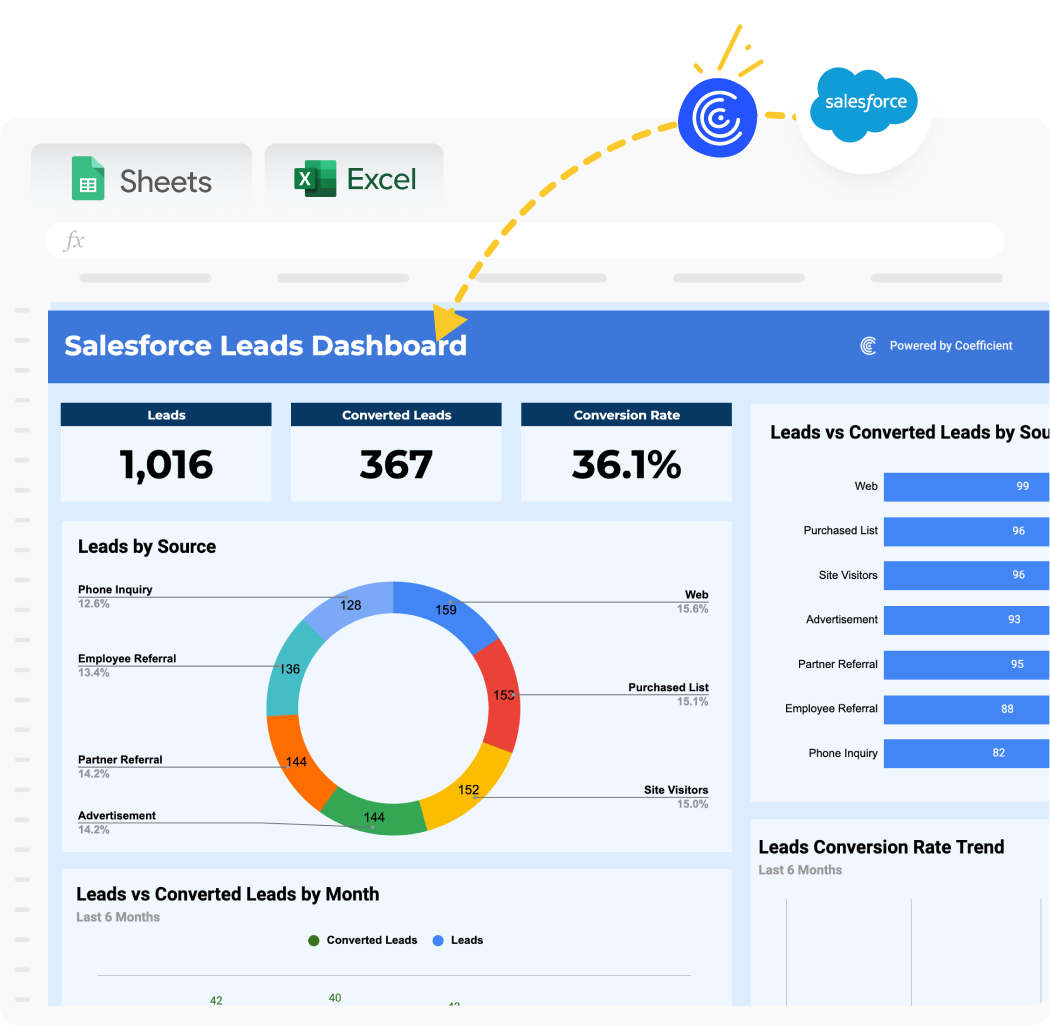Viewport: 1050px width, 1026px height.
Task: Click the Advertisement bar showing 93
Action: point(966,620)
